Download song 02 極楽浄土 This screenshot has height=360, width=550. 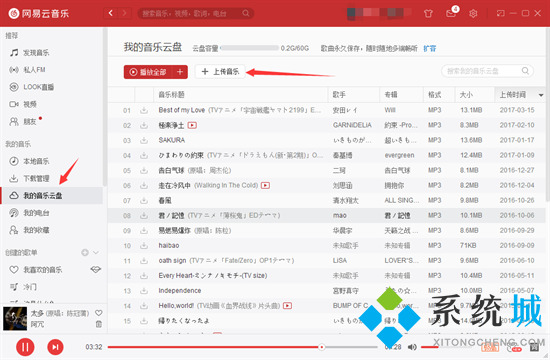coord(144,125)
